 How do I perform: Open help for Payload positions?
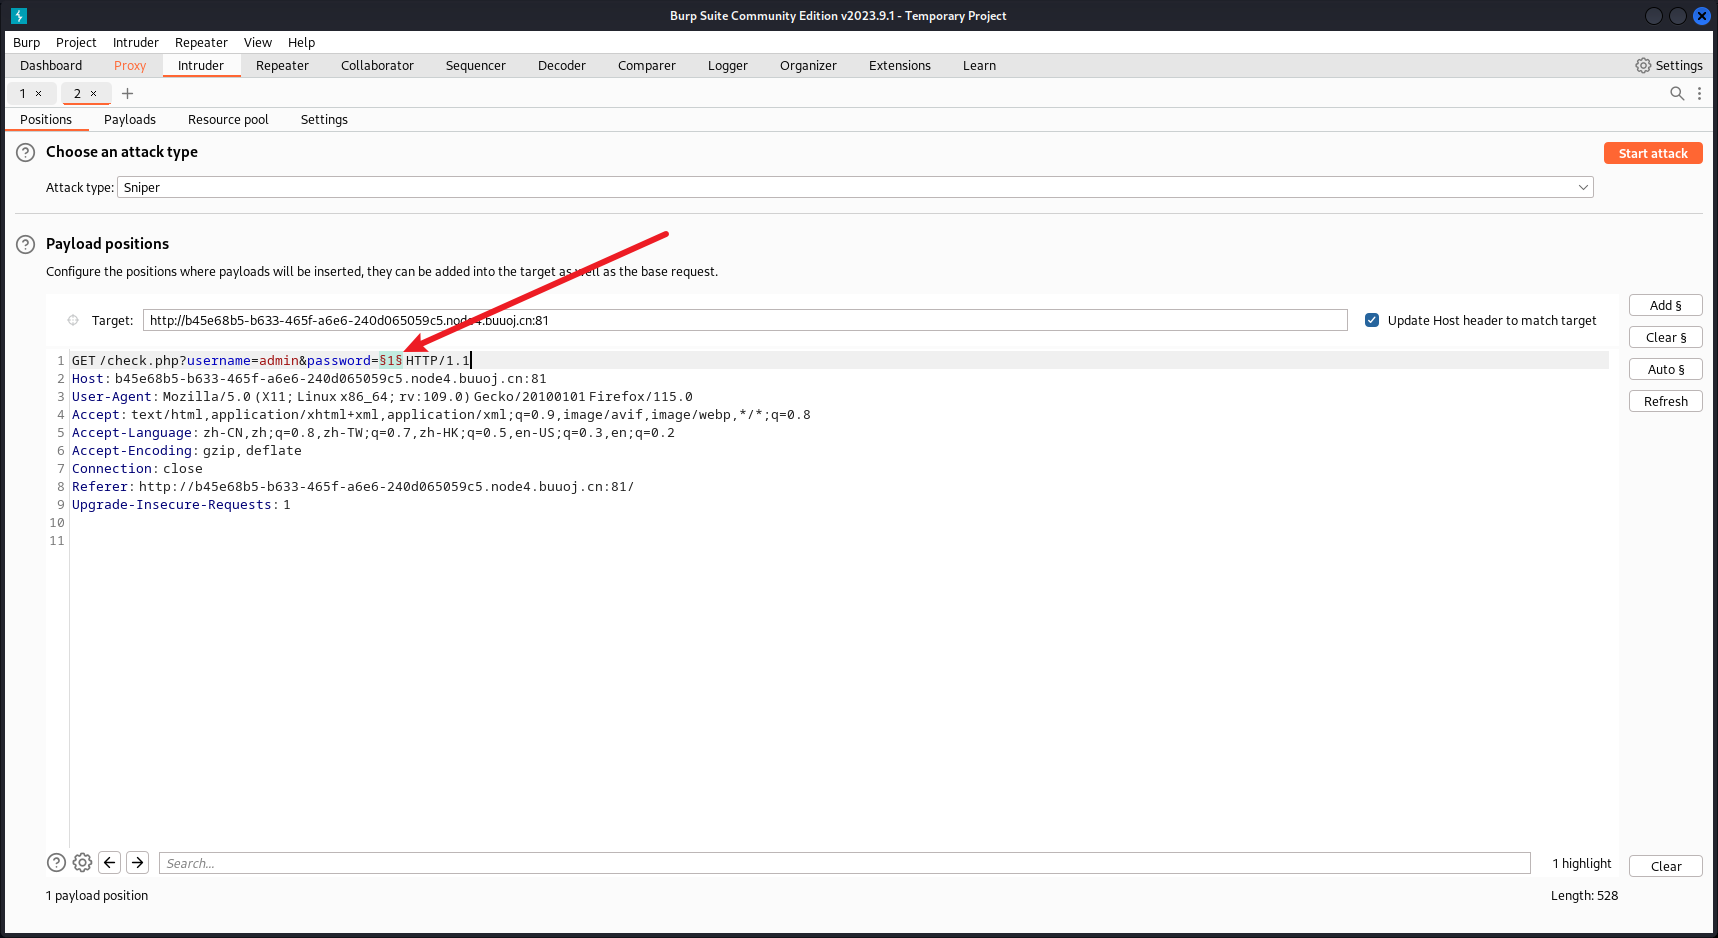coord(26,244)
